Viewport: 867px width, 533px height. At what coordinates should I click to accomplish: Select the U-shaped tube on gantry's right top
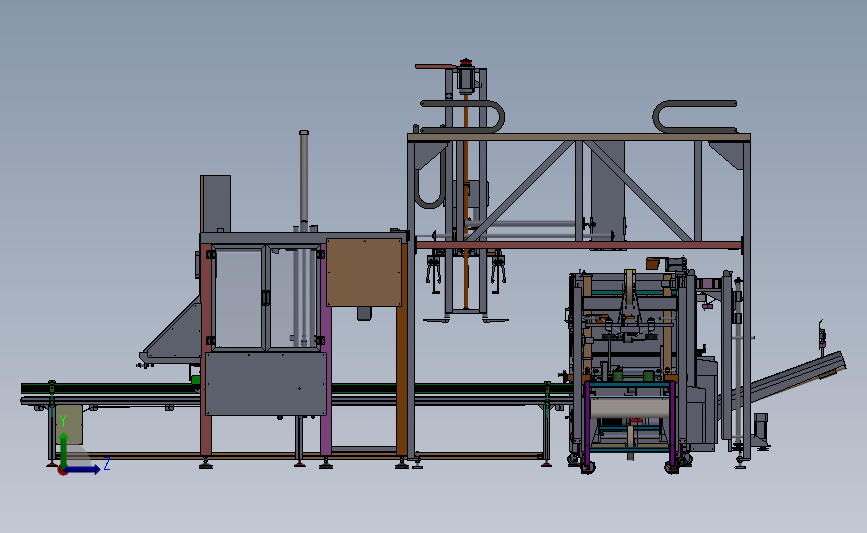point(694,117)
